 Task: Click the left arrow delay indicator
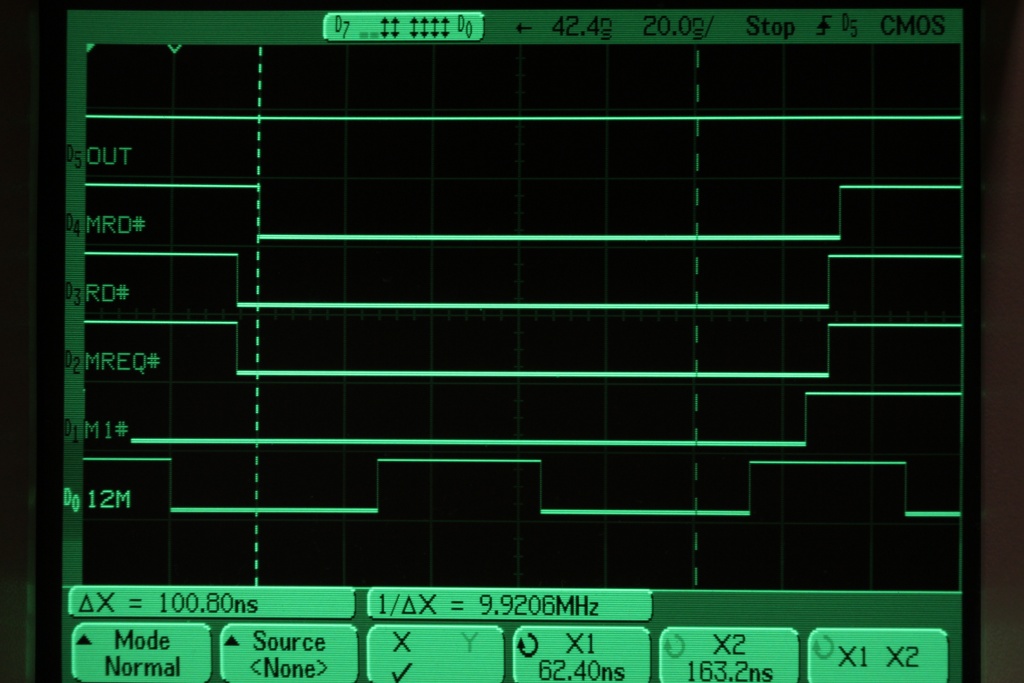(522, 28)
